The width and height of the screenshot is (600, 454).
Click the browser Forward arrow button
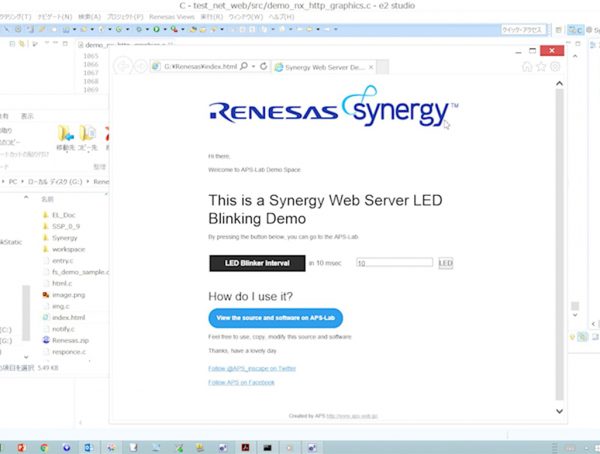140,67
